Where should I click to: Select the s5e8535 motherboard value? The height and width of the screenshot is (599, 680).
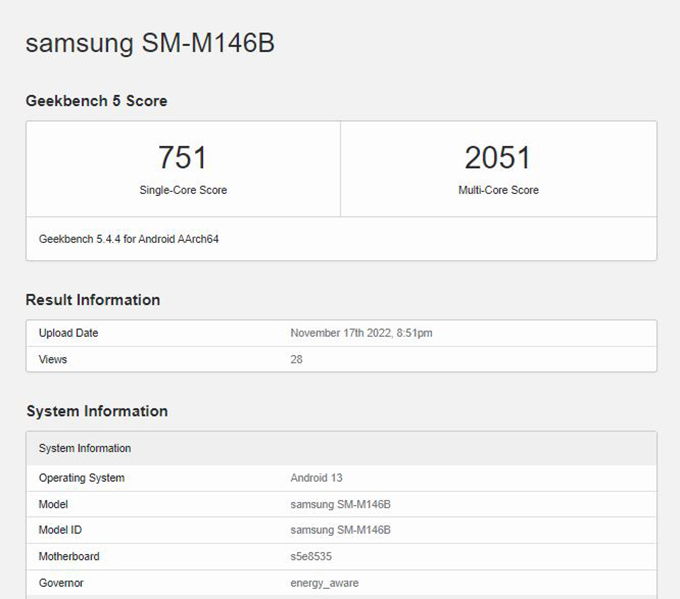311,556
